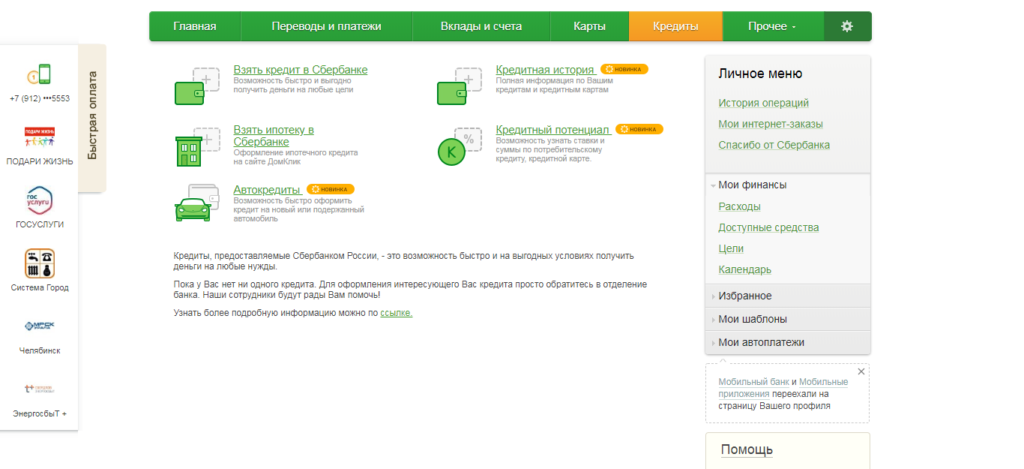This screenshot has height=469, width=1024.
Task: Select the mobile phone quick-pay icon
Action: coord(39,75)
